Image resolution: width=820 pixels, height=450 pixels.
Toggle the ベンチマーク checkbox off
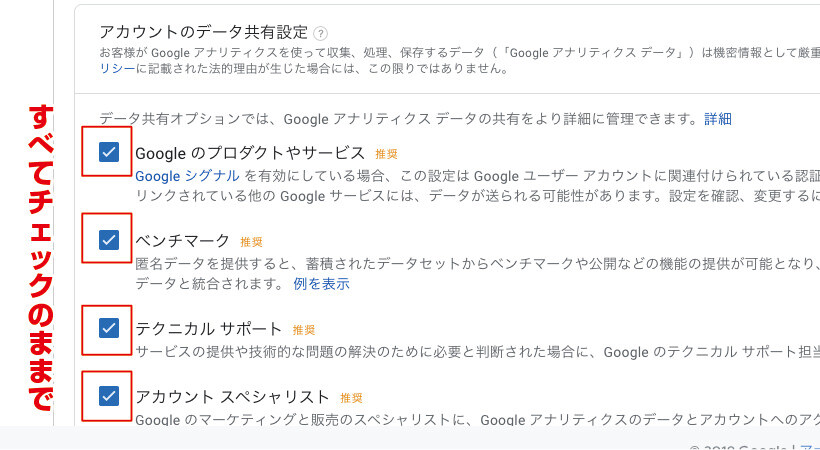[110, 240]
